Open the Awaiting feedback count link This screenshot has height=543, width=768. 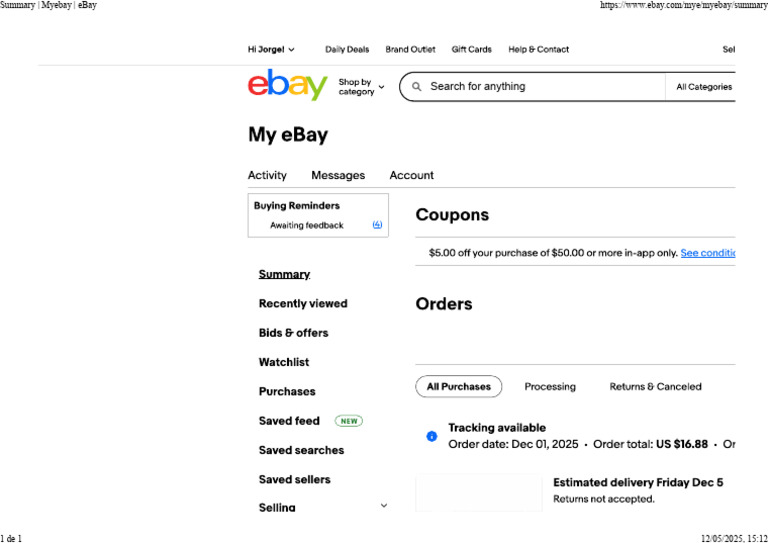377,225
